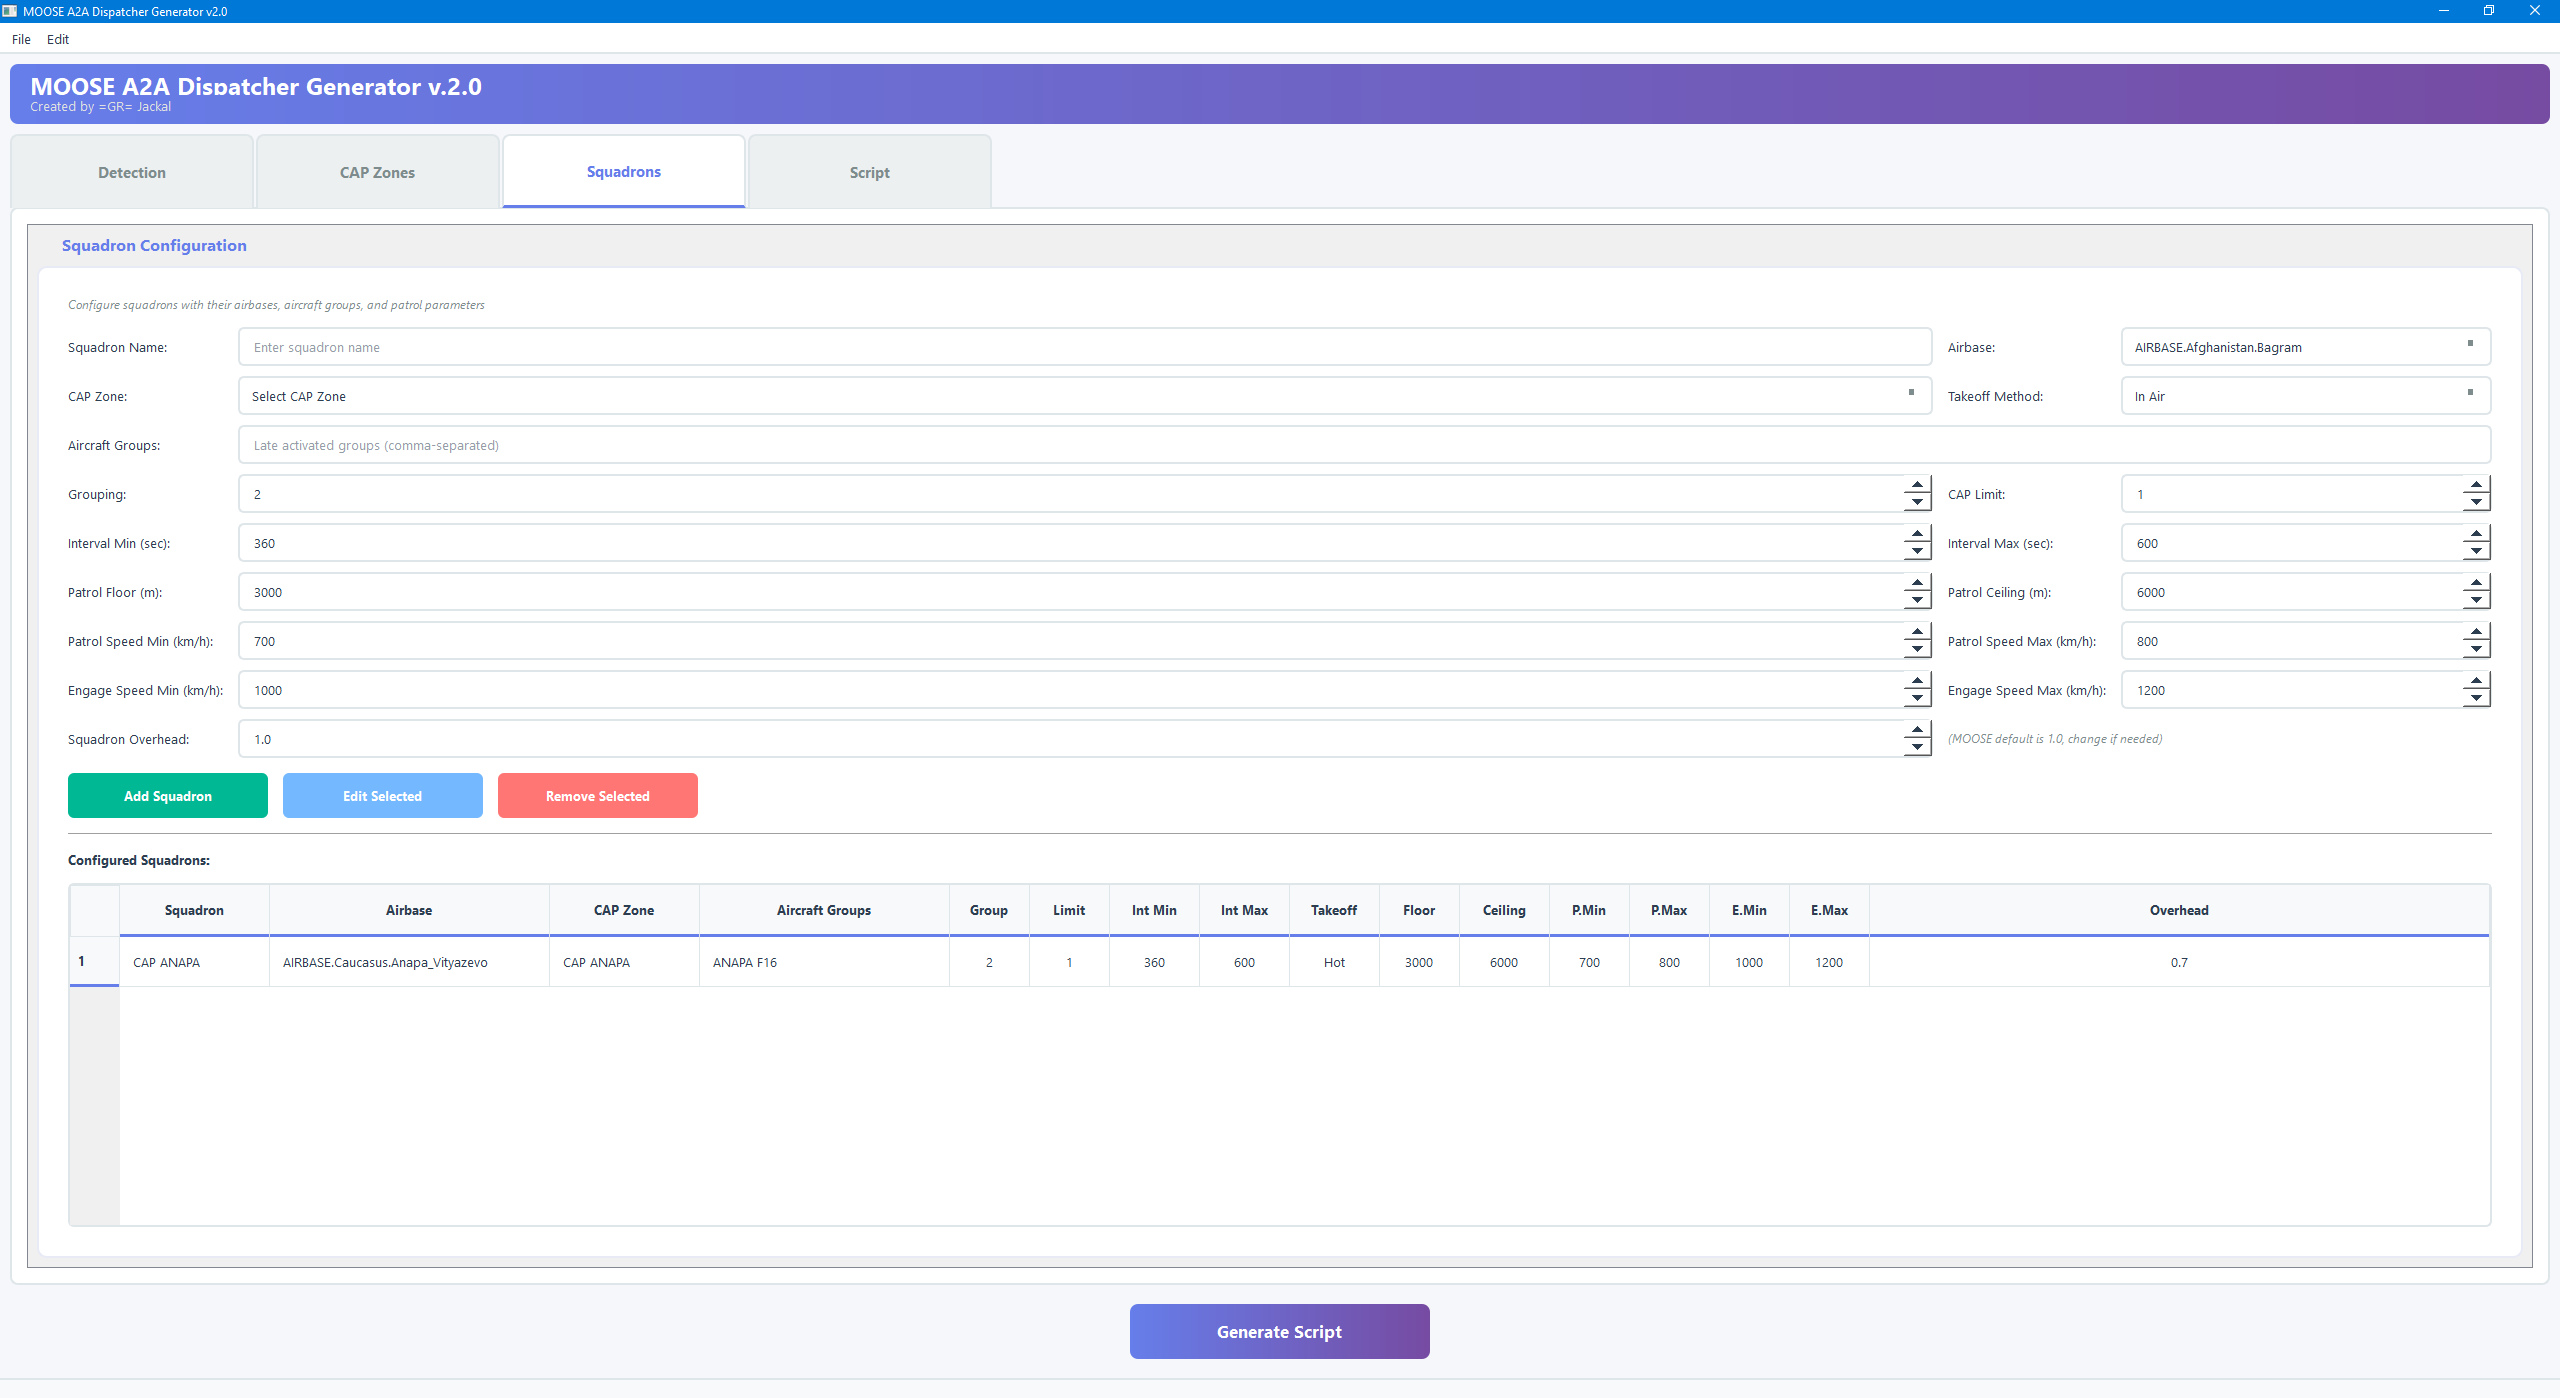Screen dimensions: 2560x1398
Task: Switch to the Detection tab
Action: 131,171
